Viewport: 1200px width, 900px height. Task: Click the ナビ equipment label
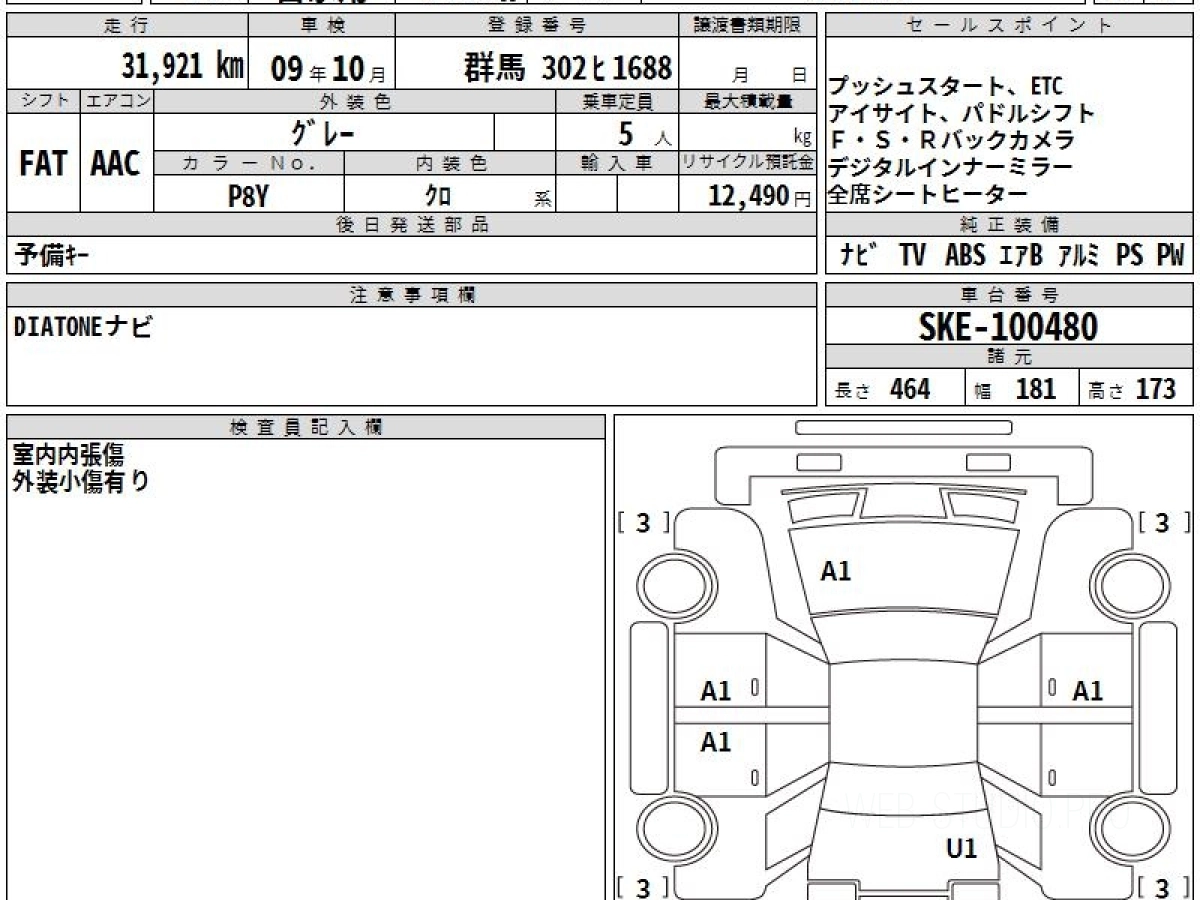click(860, 255)
